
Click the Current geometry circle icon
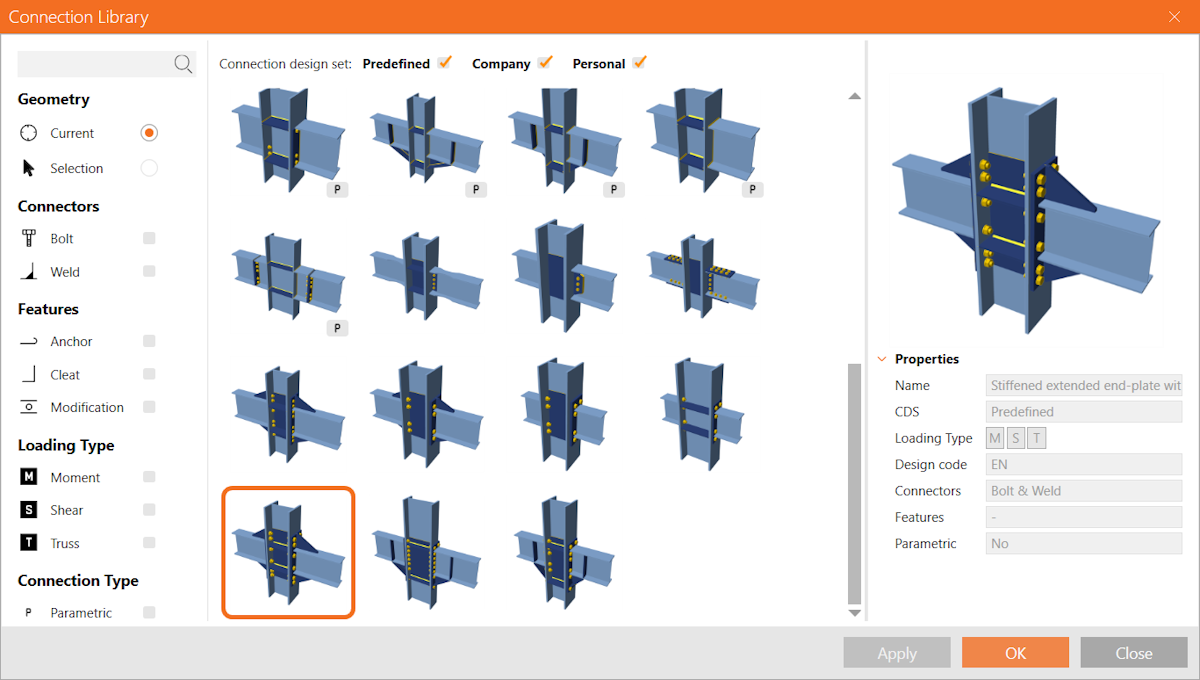coord(29,133)
